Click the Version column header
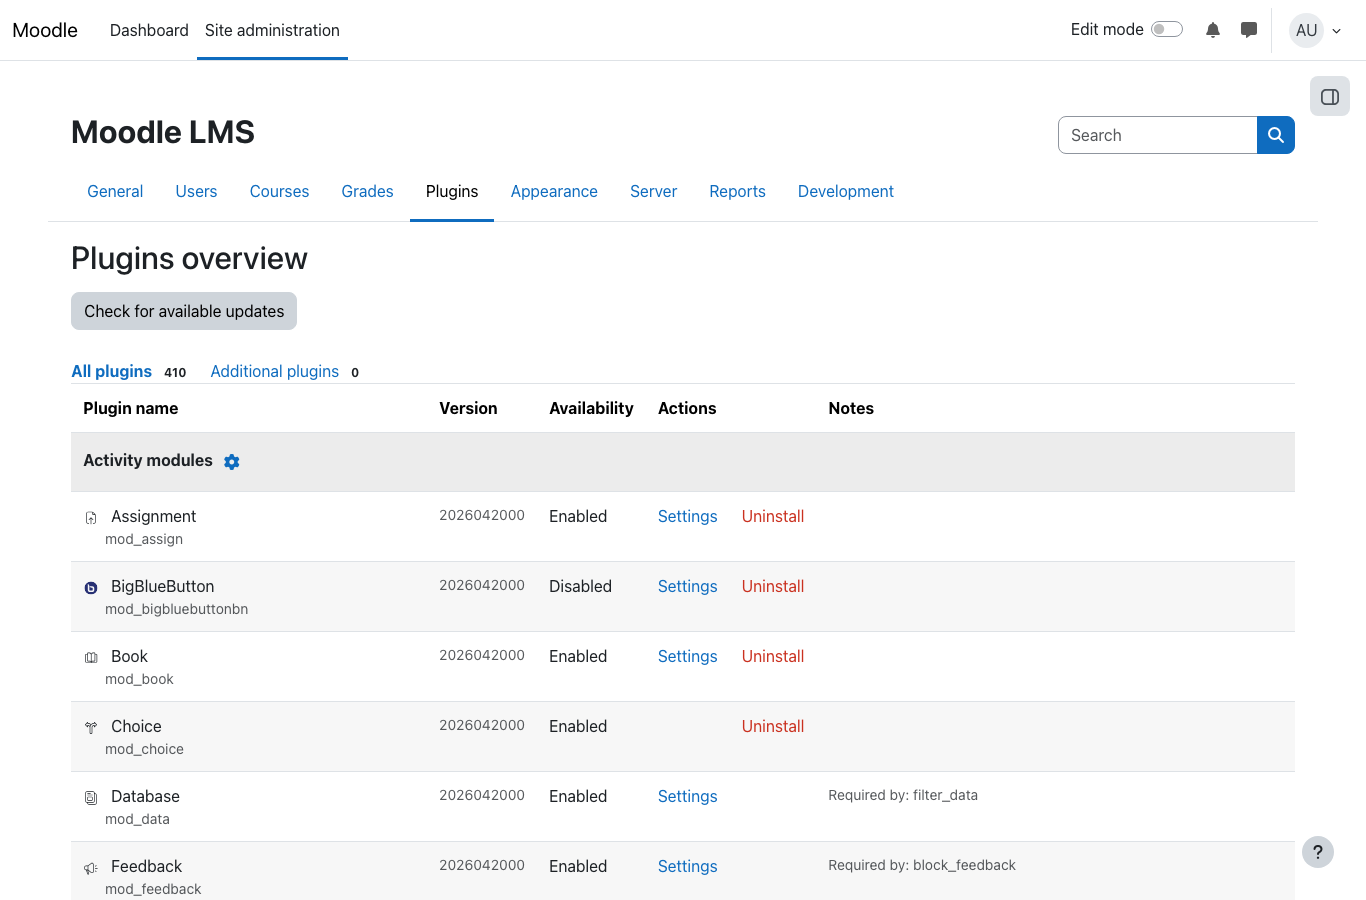Screen dimensions: 1366x900 coord(468,408)
